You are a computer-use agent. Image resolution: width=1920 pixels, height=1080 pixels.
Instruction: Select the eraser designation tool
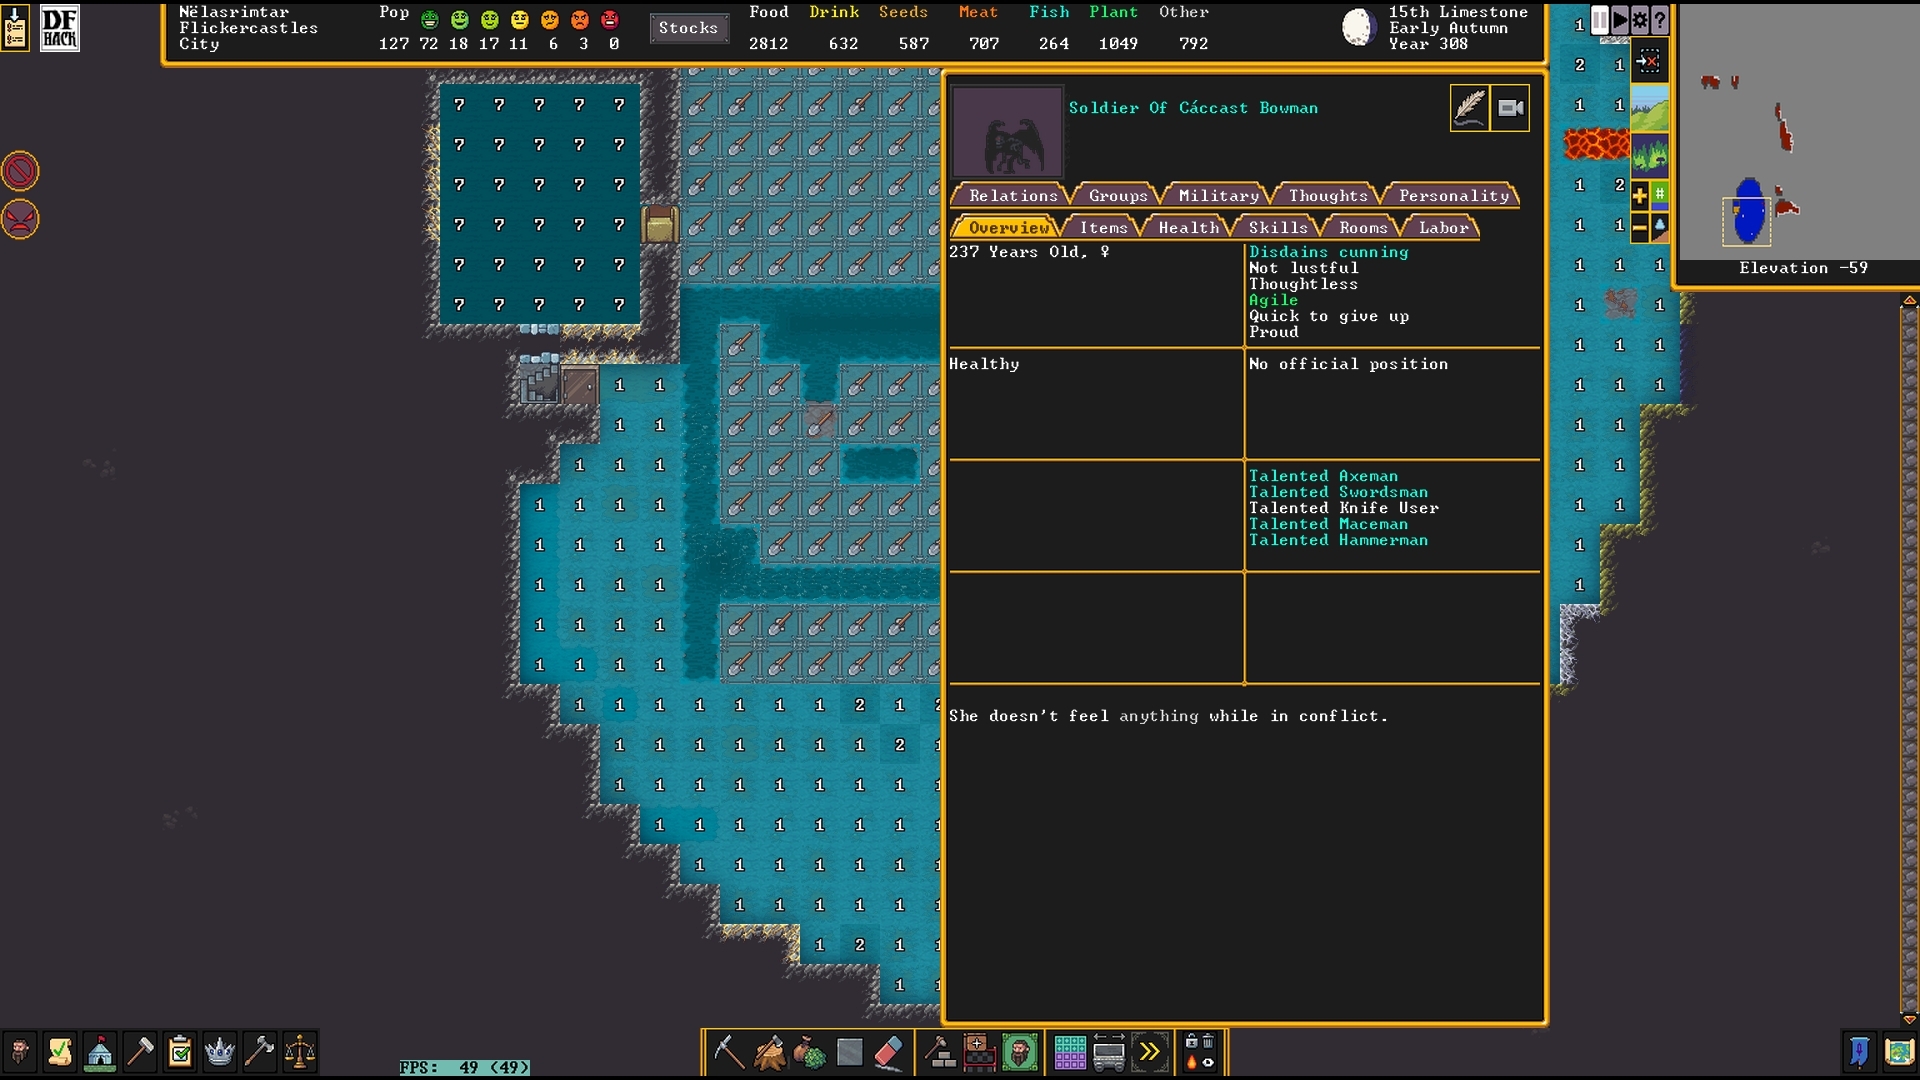point(889,1052)
